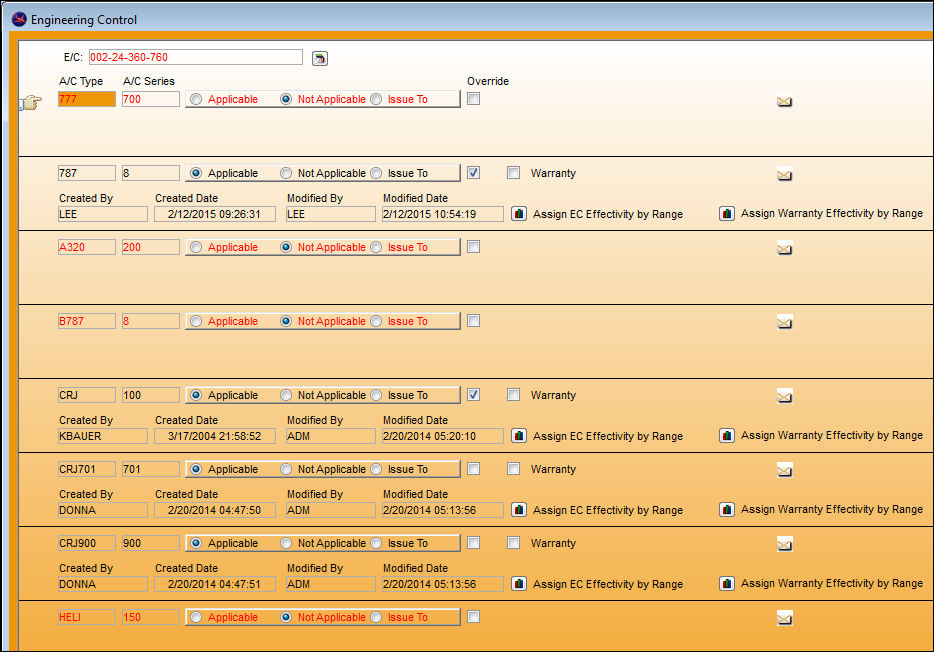
Task: Open the envelope icon on the 777 row
Action: [x=784, y=101]
